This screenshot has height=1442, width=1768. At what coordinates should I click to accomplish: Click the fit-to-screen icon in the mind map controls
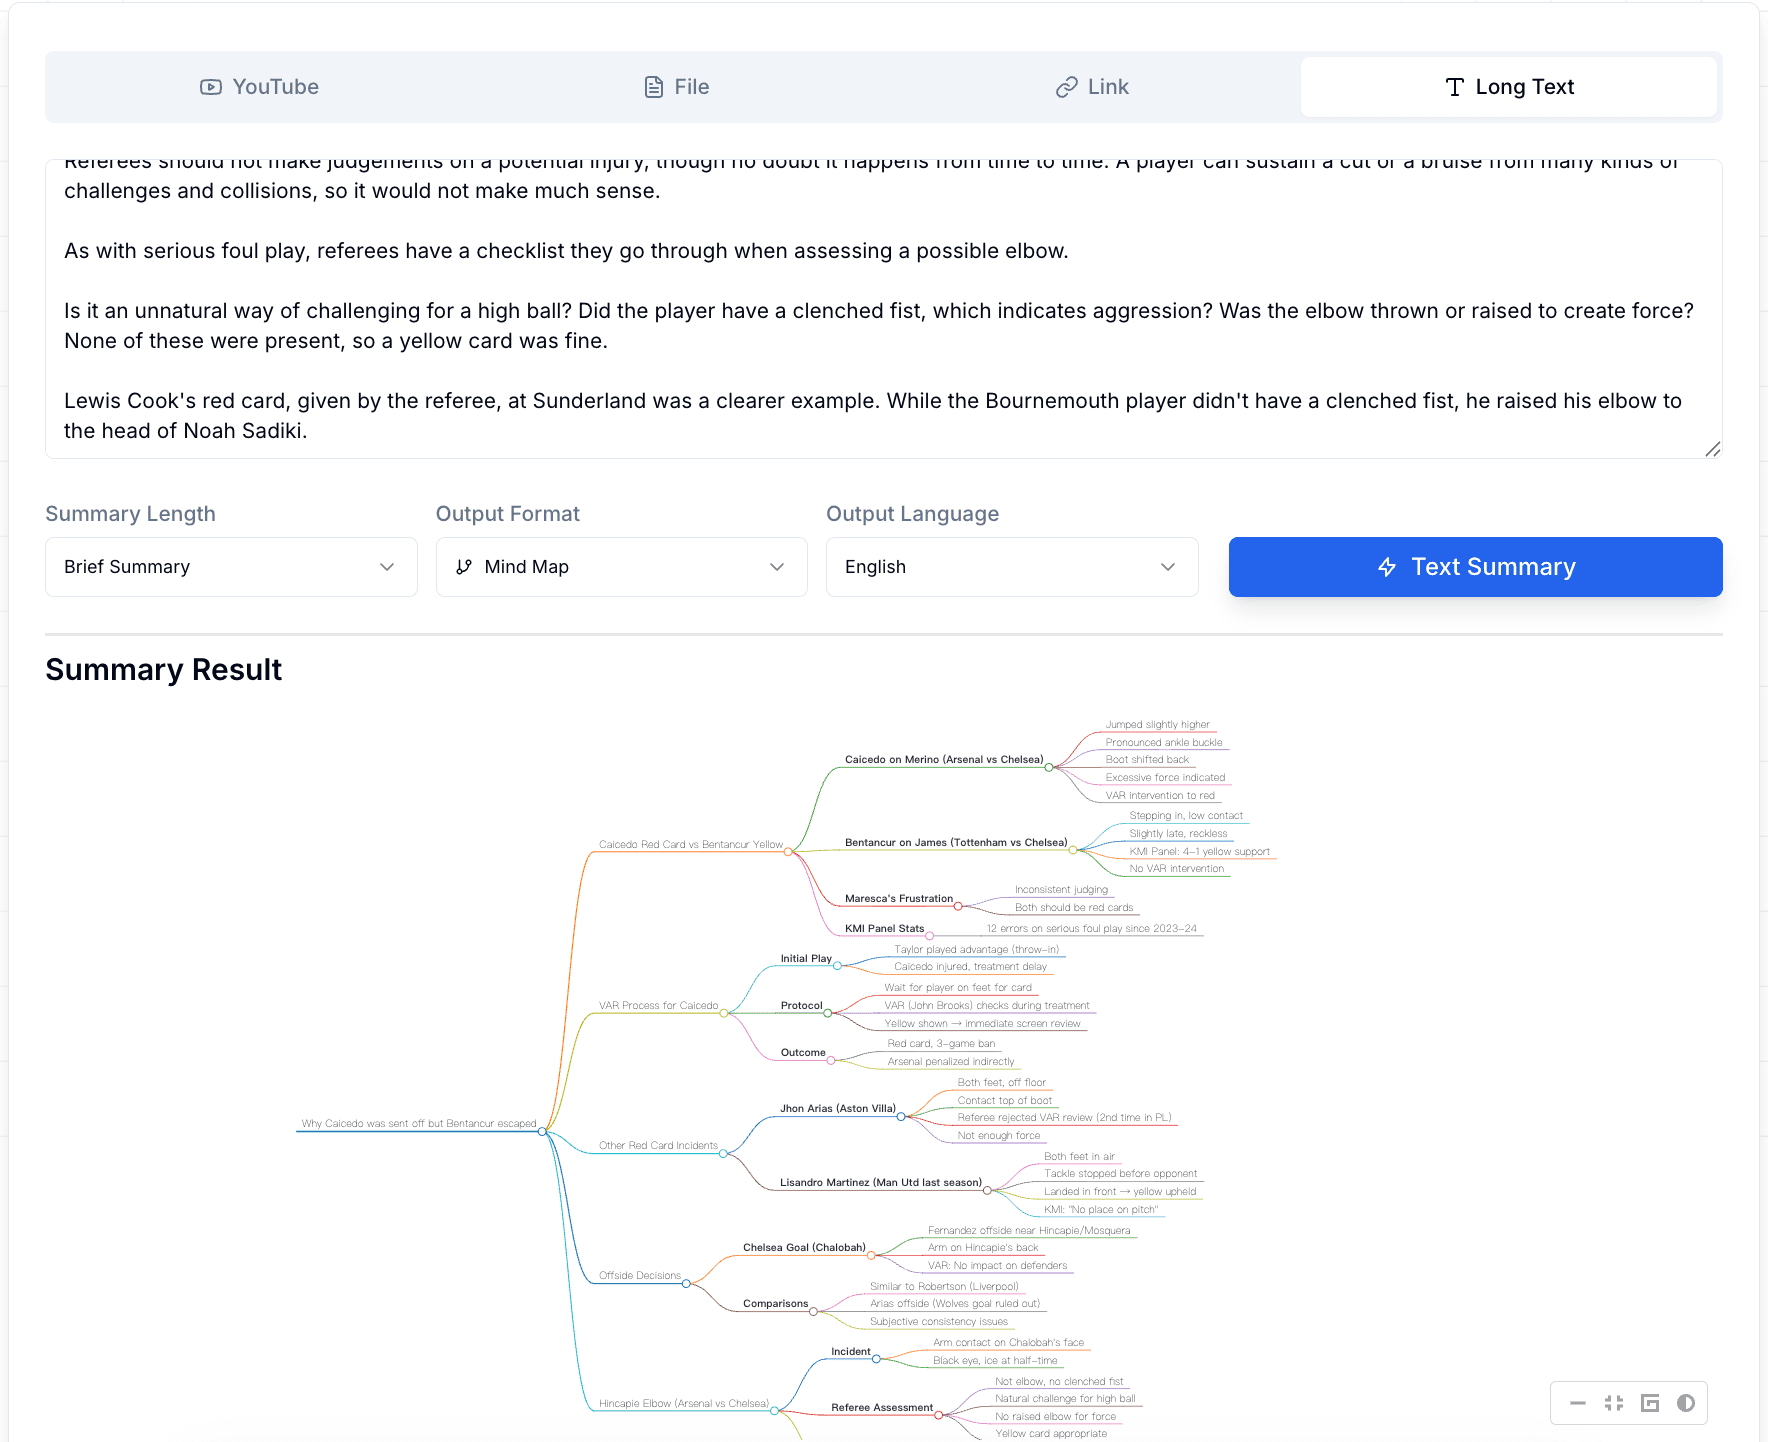point(1614,1403)
